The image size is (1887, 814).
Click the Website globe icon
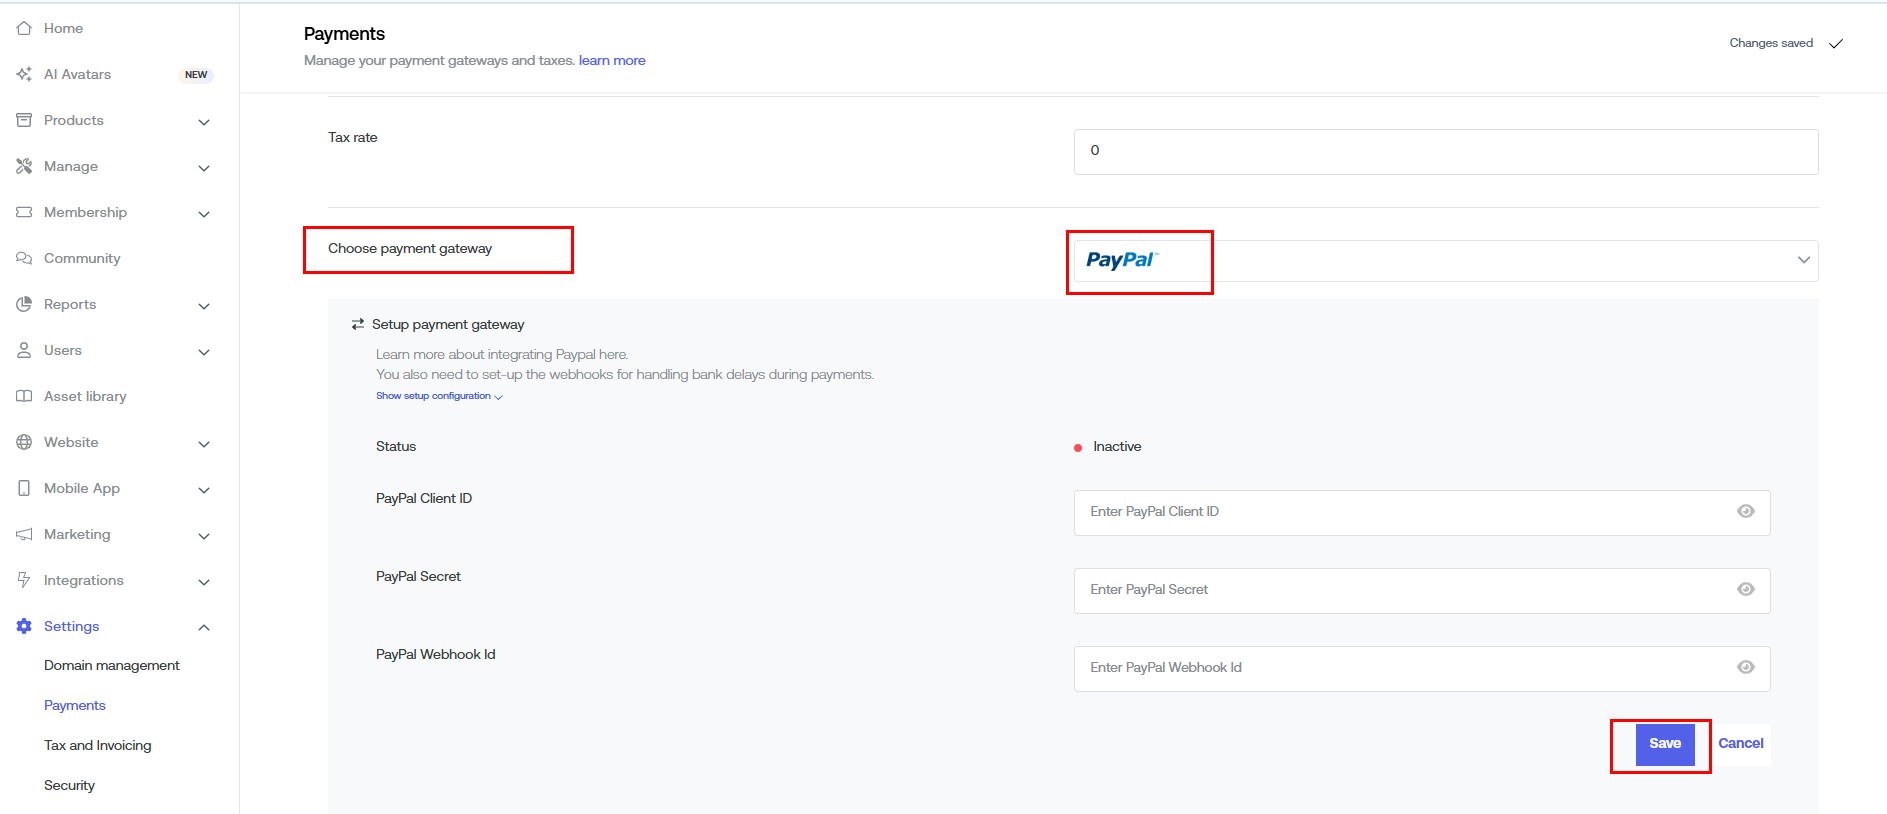click(x=24, y=442)
